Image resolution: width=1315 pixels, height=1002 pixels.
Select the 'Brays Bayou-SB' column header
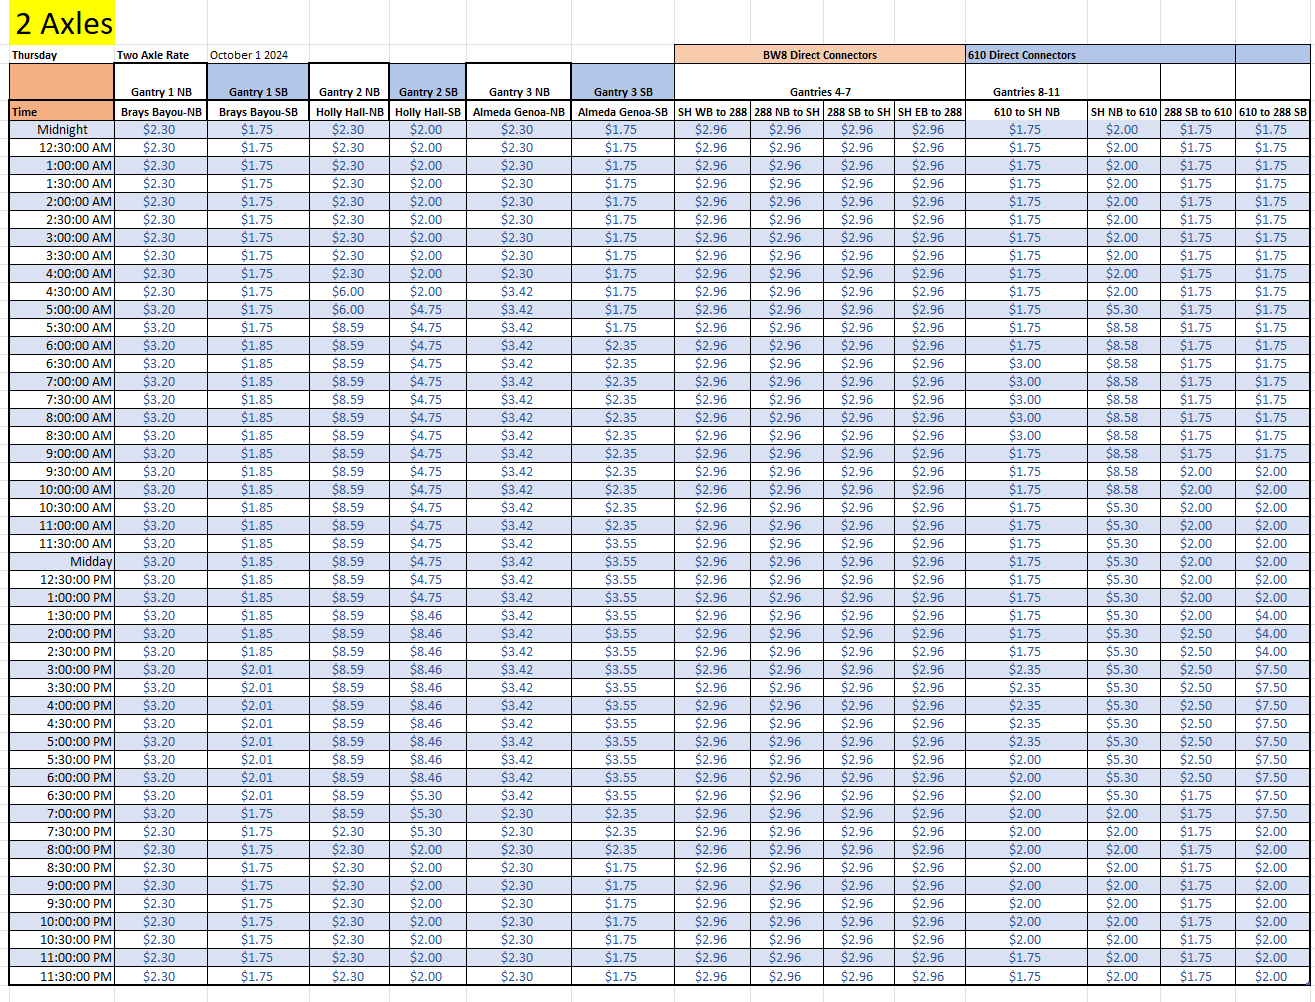pyautogui.click(x=258, y=112)
